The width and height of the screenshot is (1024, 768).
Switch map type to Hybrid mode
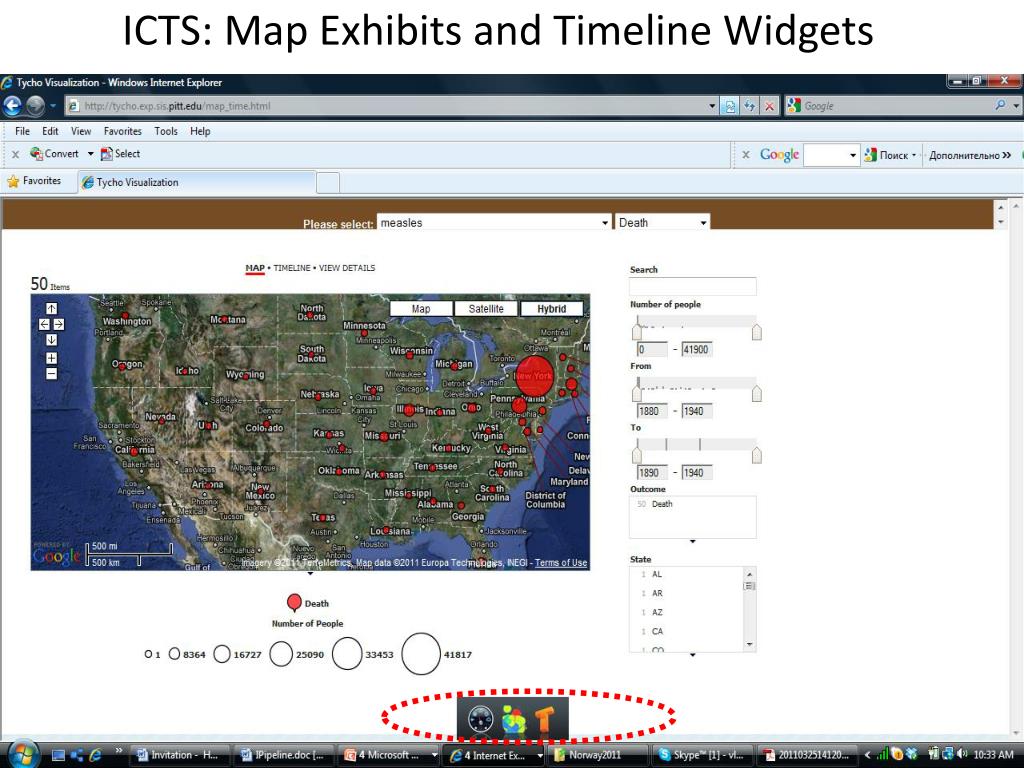[551, 309]
